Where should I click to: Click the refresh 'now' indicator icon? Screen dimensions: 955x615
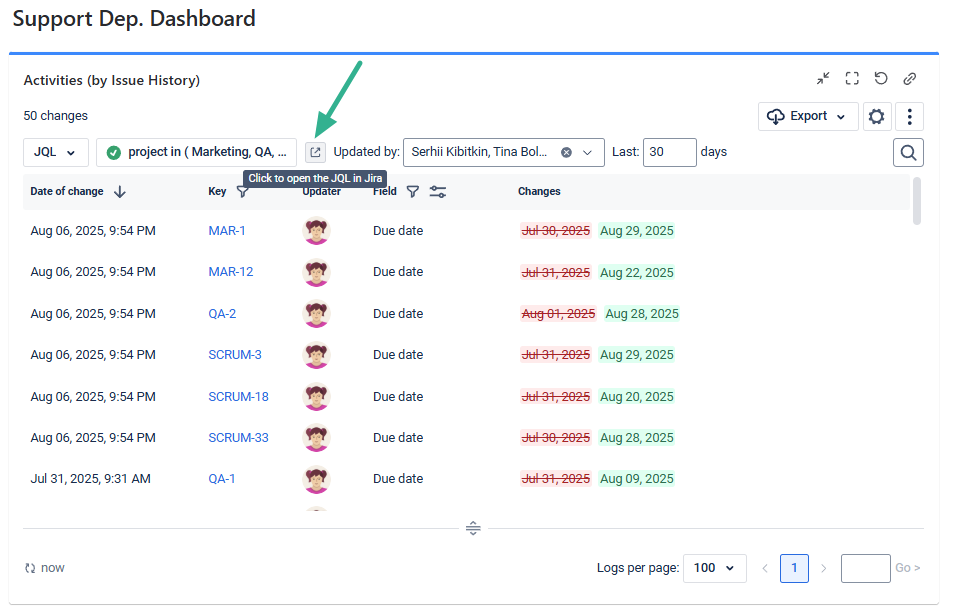click(30, 568)
